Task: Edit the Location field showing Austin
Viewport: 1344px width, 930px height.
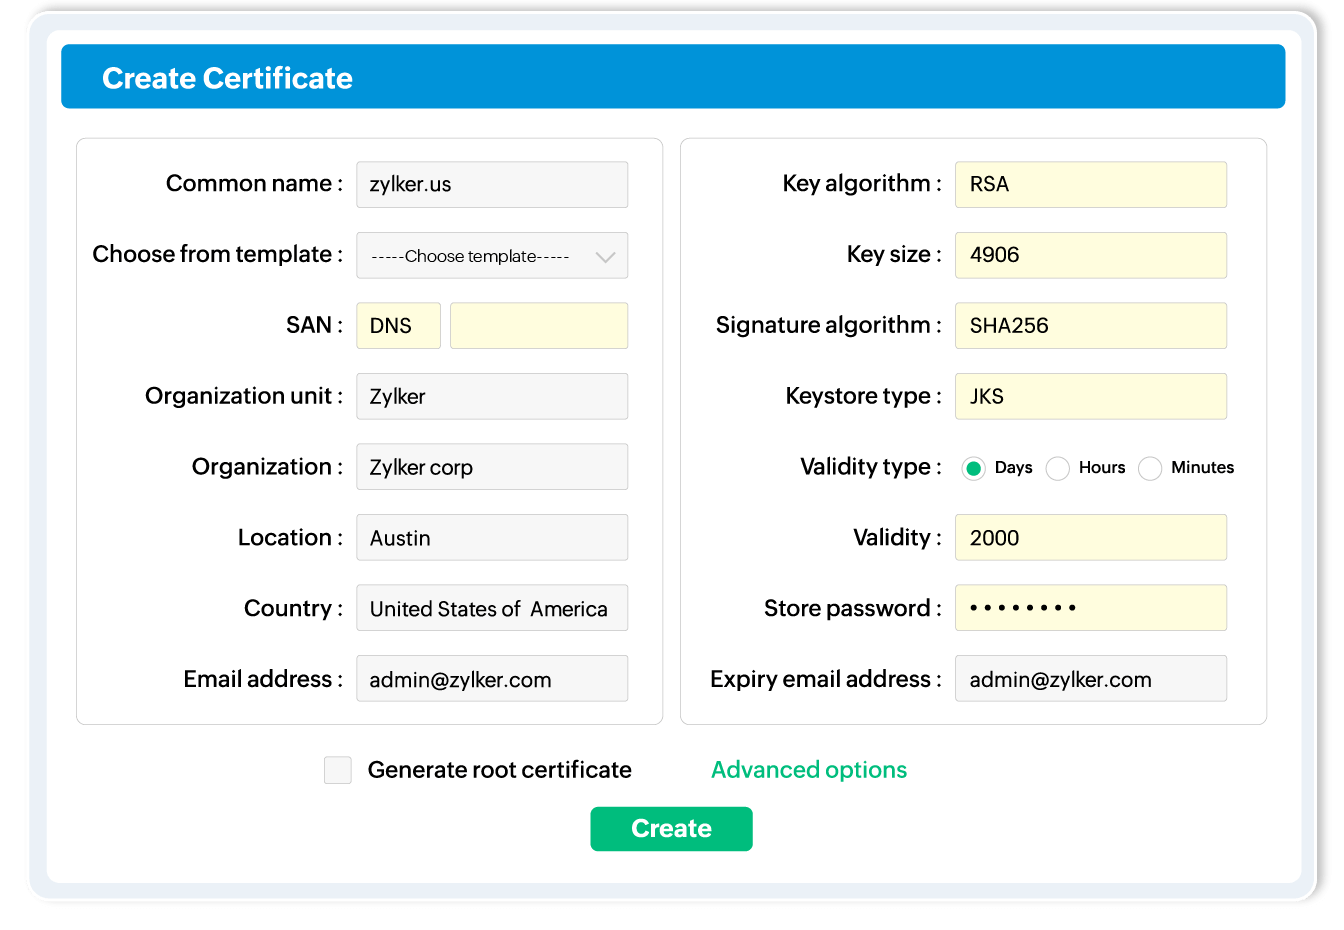Action: click(492, 538)
